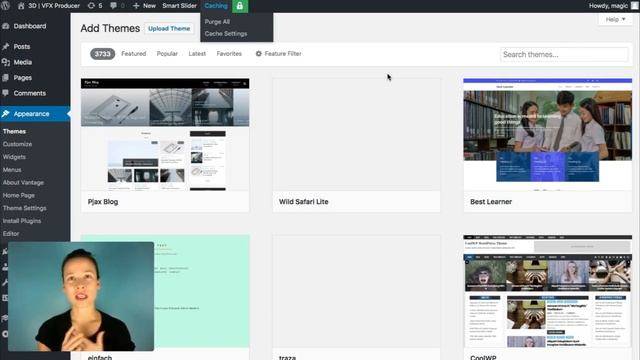The image size is (640, 360).
Task: Open Home Page submenu item
Action: [x=18, y=196]
